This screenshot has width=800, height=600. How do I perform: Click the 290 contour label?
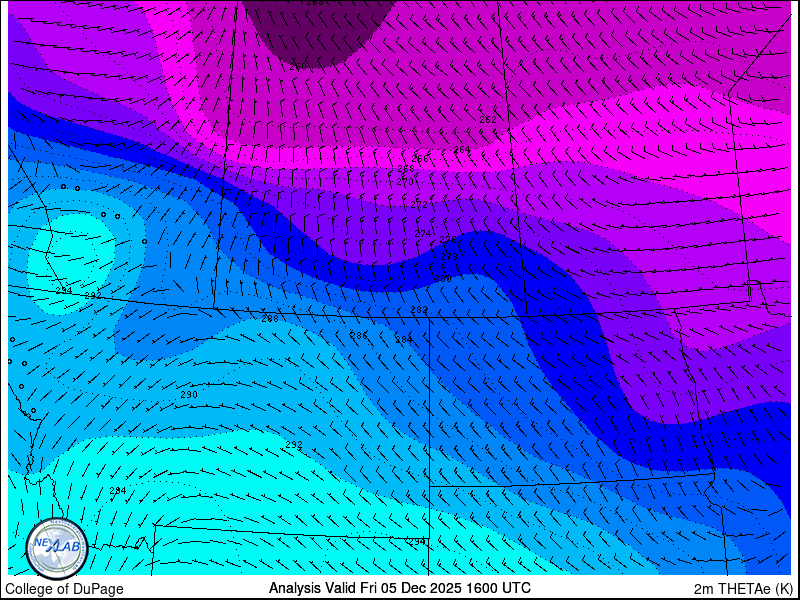pyautogui.click(x=189, y=395)
